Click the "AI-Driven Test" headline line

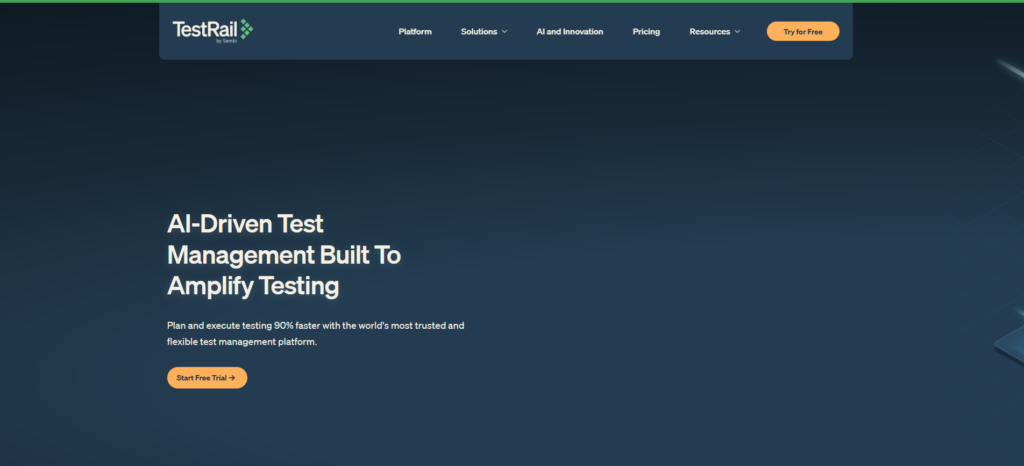pos(245,223)
